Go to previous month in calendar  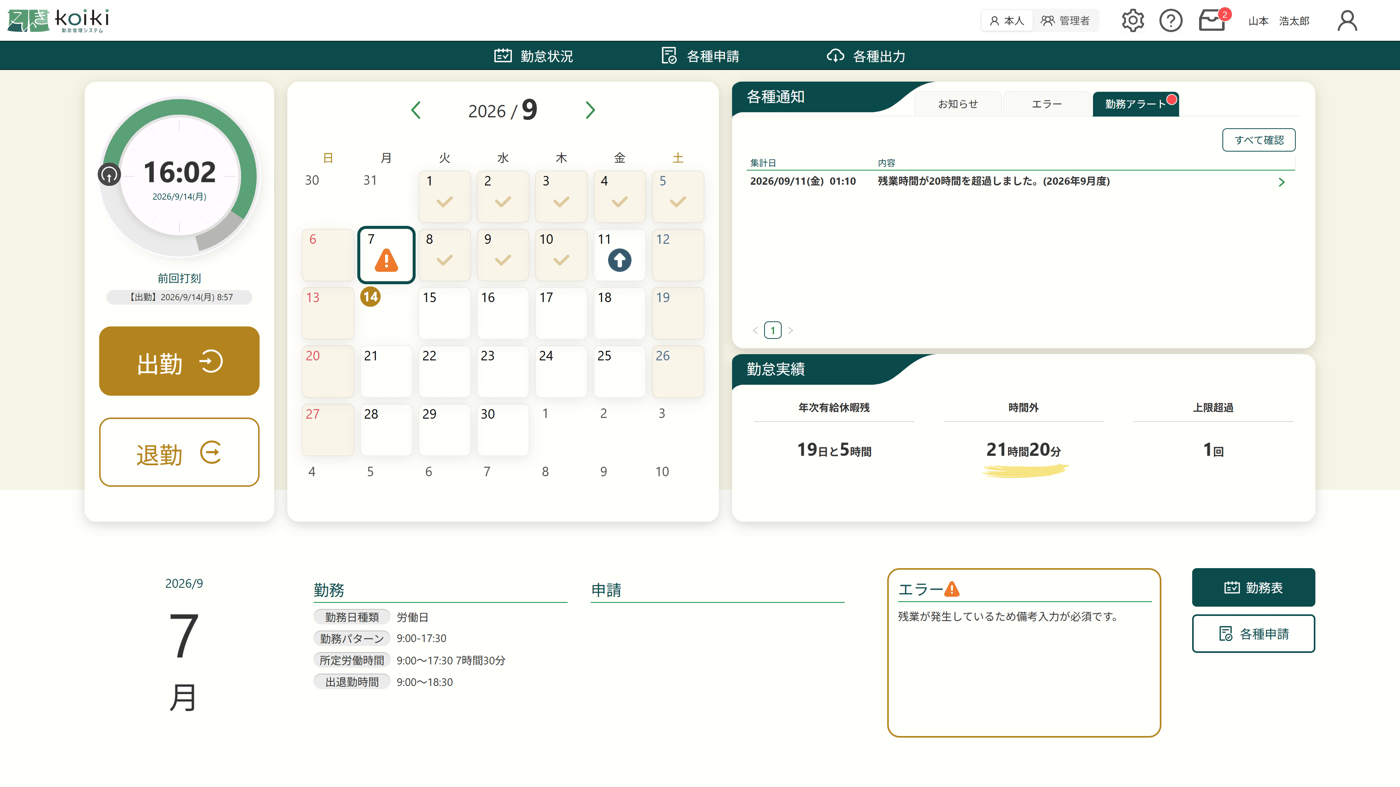pos(416,110)
